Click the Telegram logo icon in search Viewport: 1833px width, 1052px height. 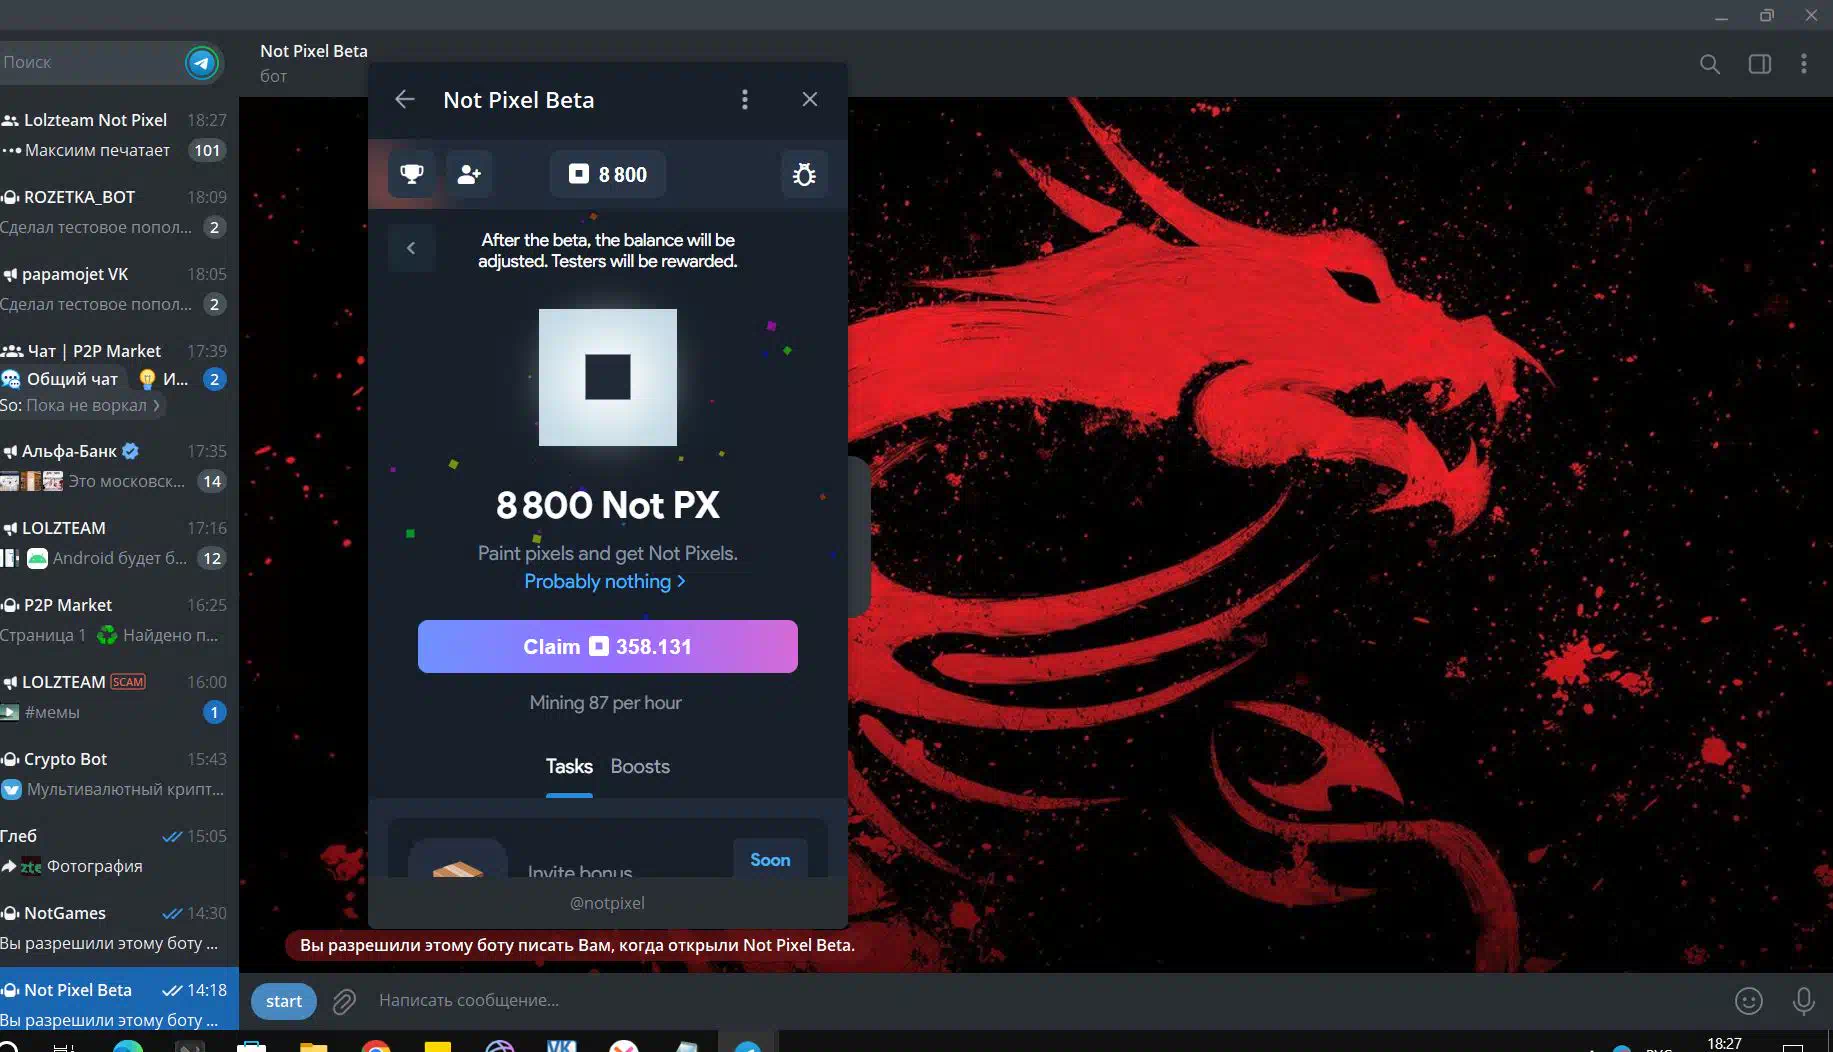coord(202,63)
